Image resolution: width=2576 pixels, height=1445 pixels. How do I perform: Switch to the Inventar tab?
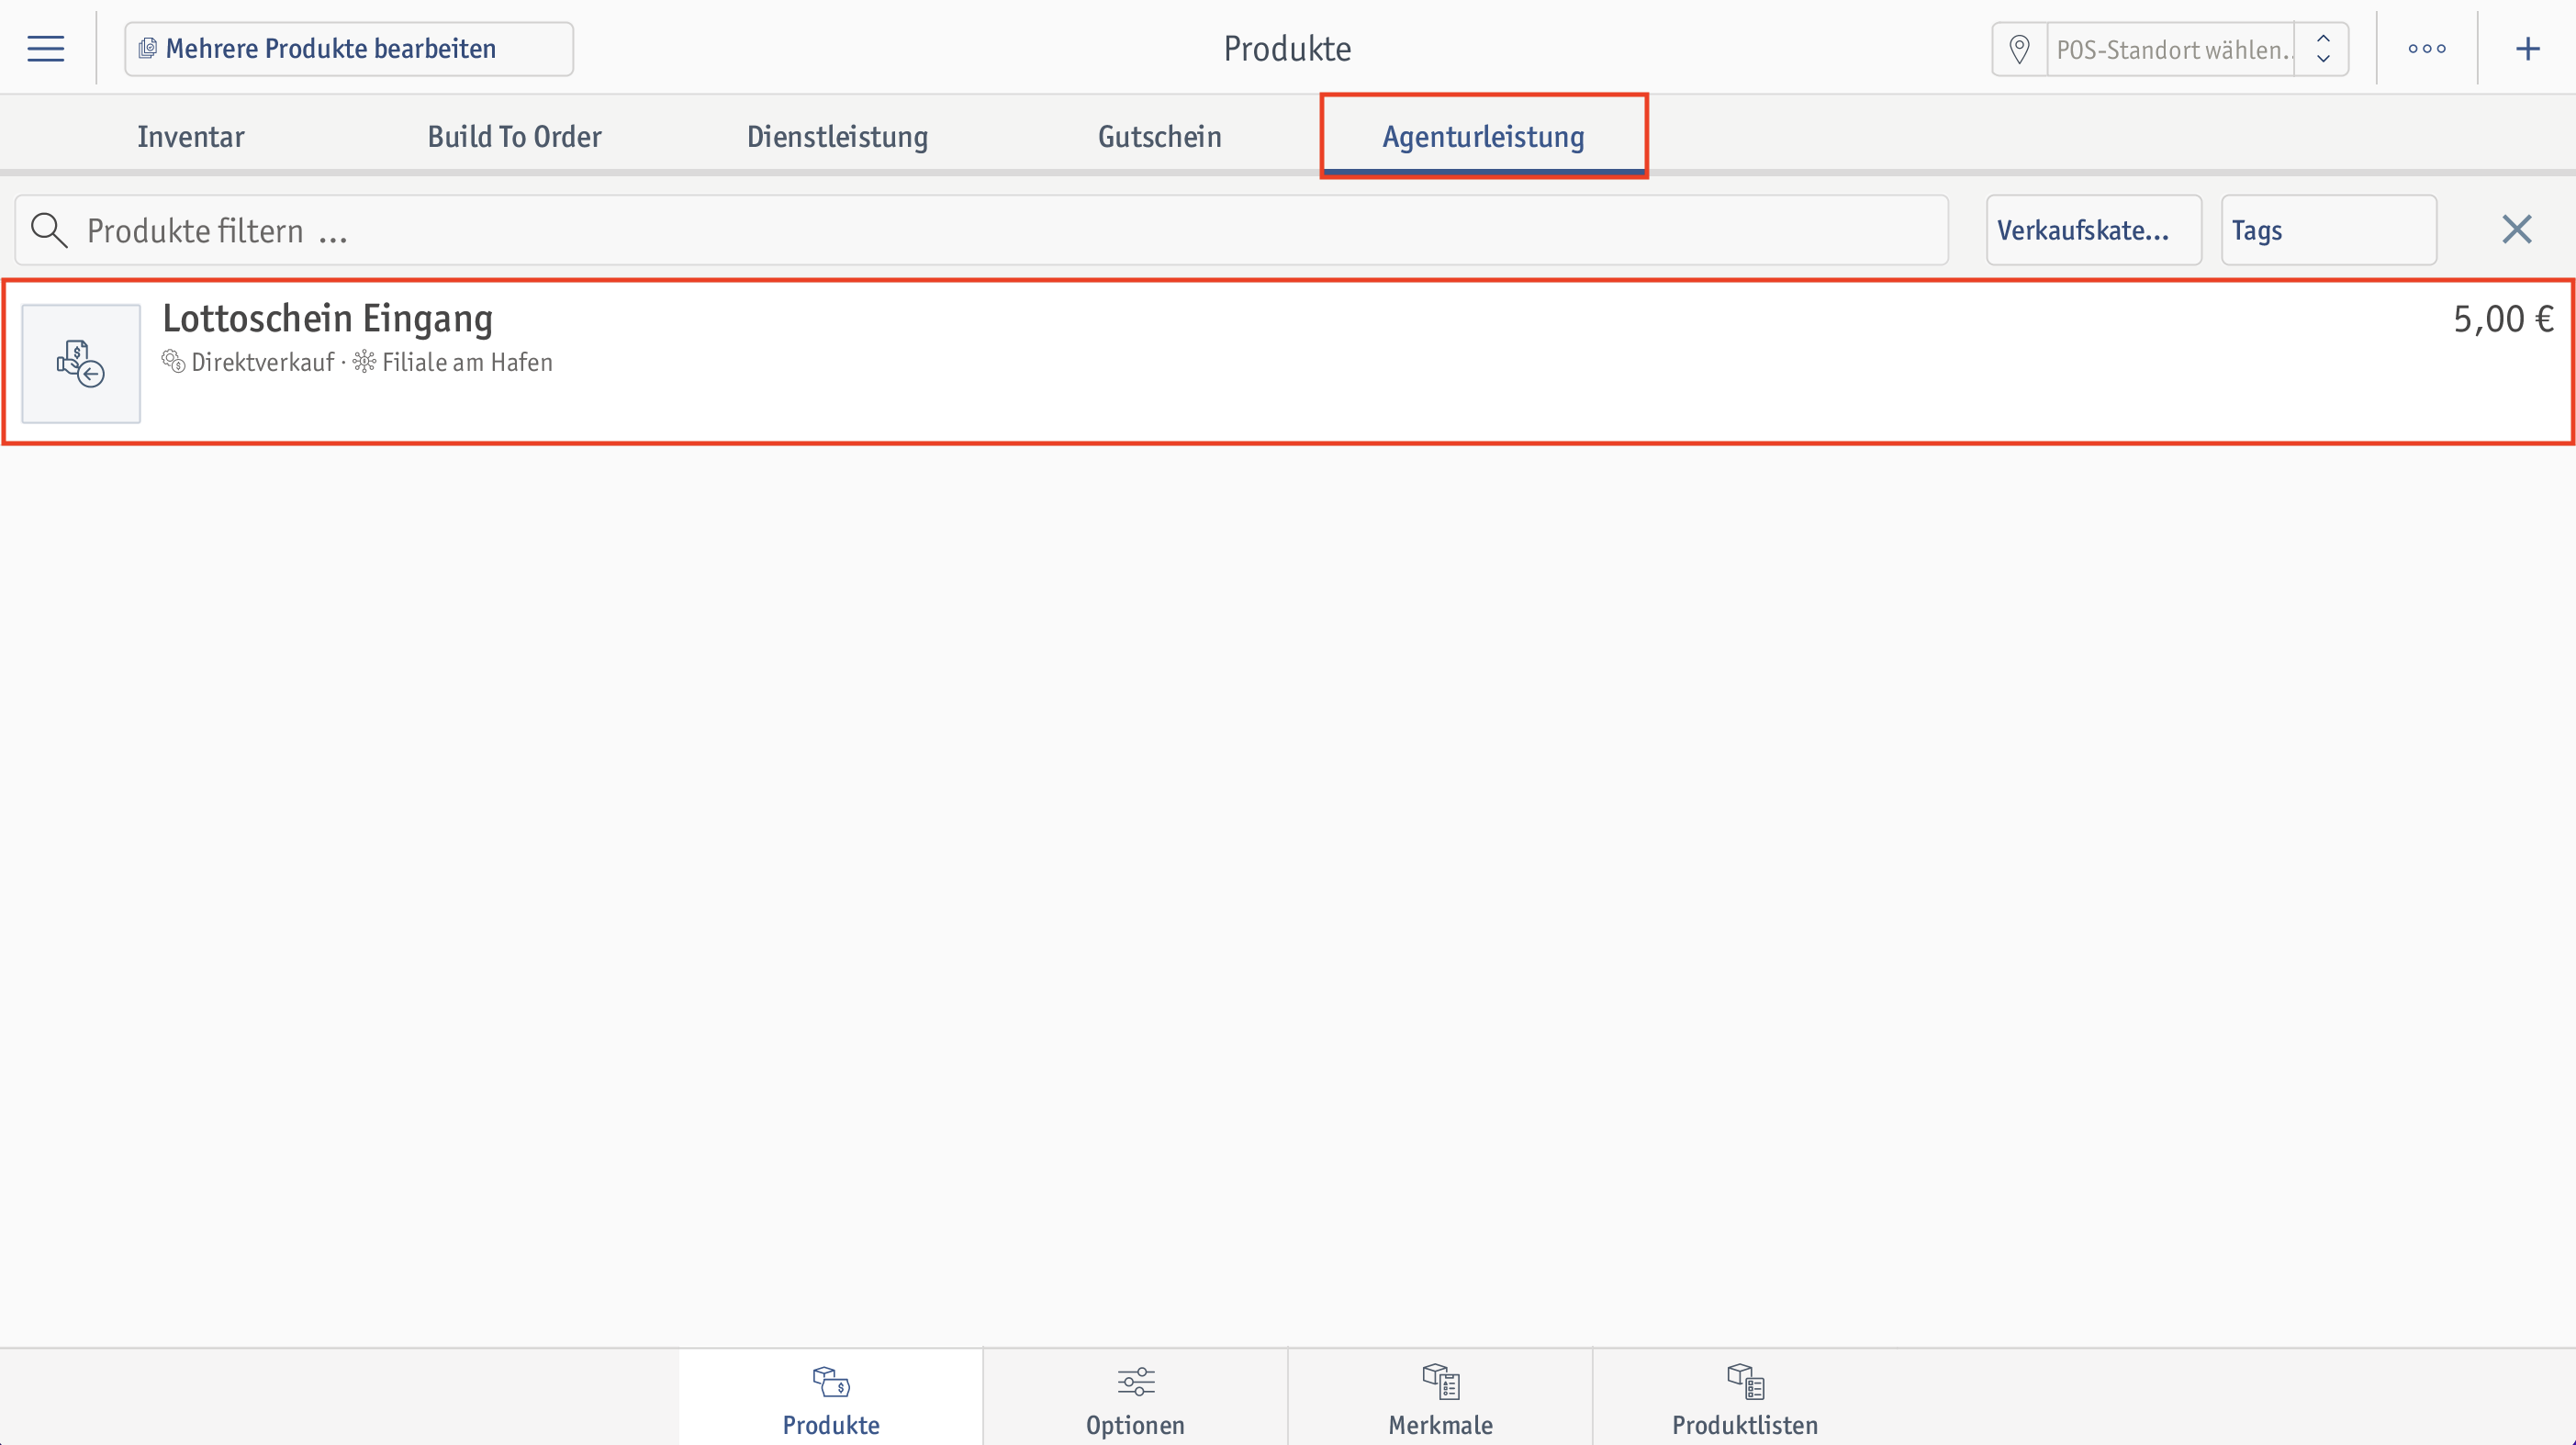point(191,136)
